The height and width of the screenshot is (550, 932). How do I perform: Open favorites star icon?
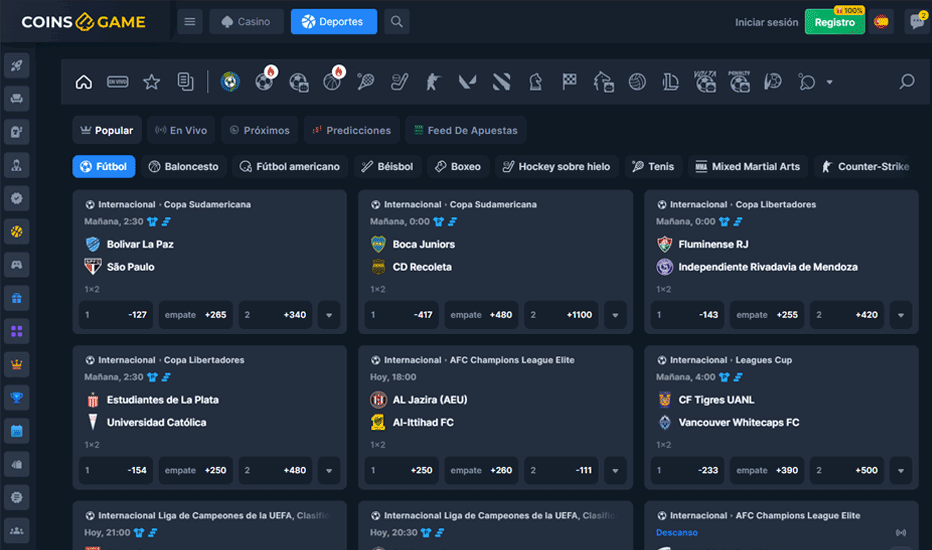tap(152, 81)
